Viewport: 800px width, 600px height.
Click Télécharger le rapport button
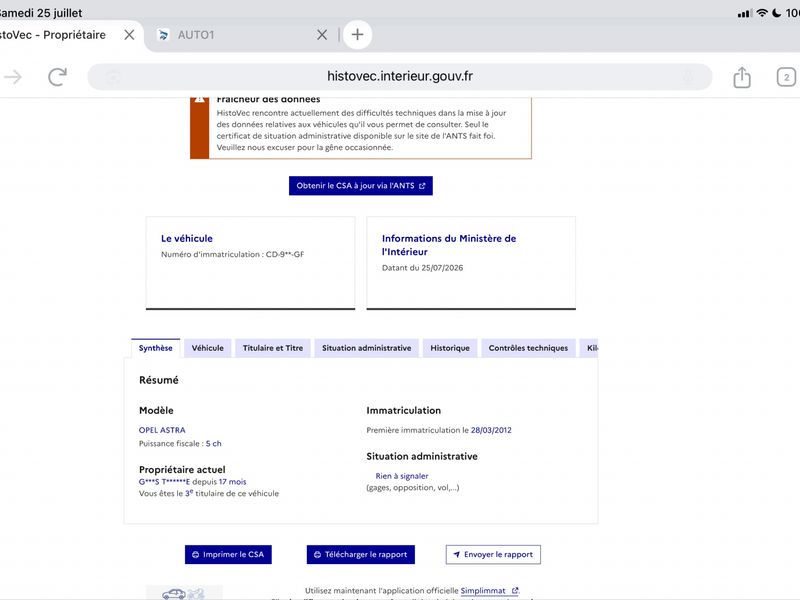click(361, 555)
